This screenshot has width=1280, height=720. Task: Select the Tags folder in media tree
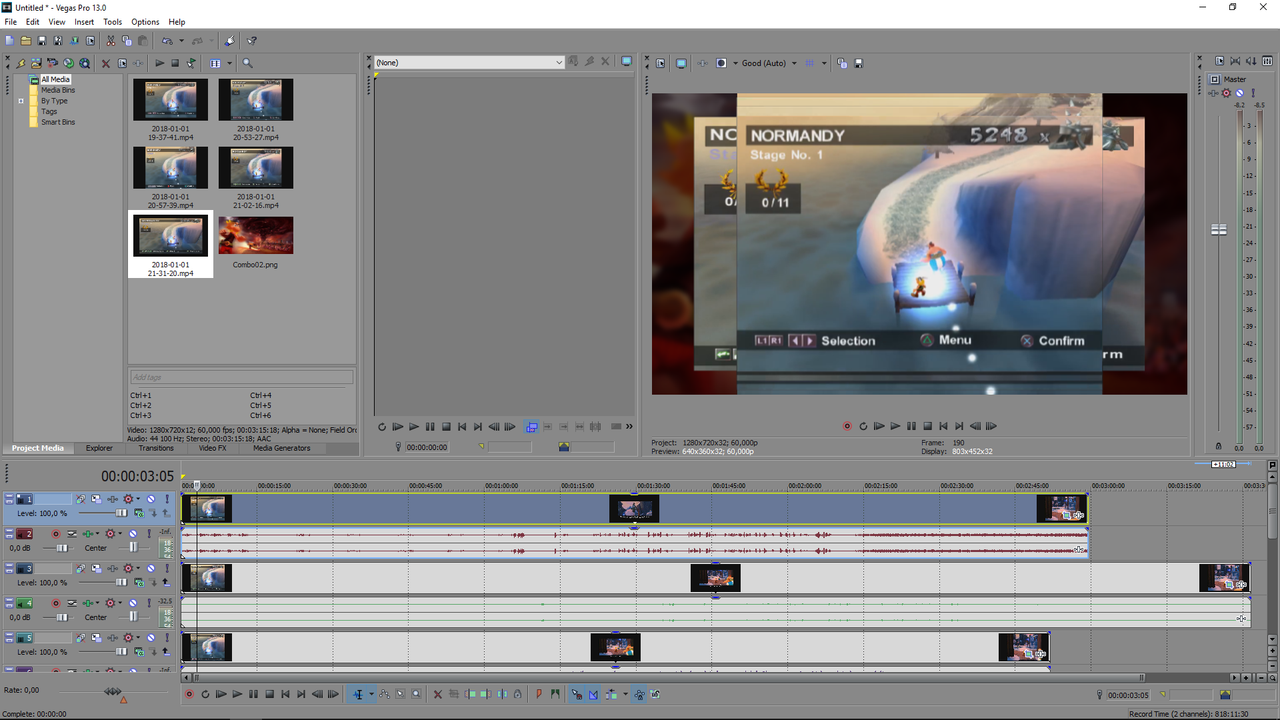pyautogui.click(x=48, y=111)
